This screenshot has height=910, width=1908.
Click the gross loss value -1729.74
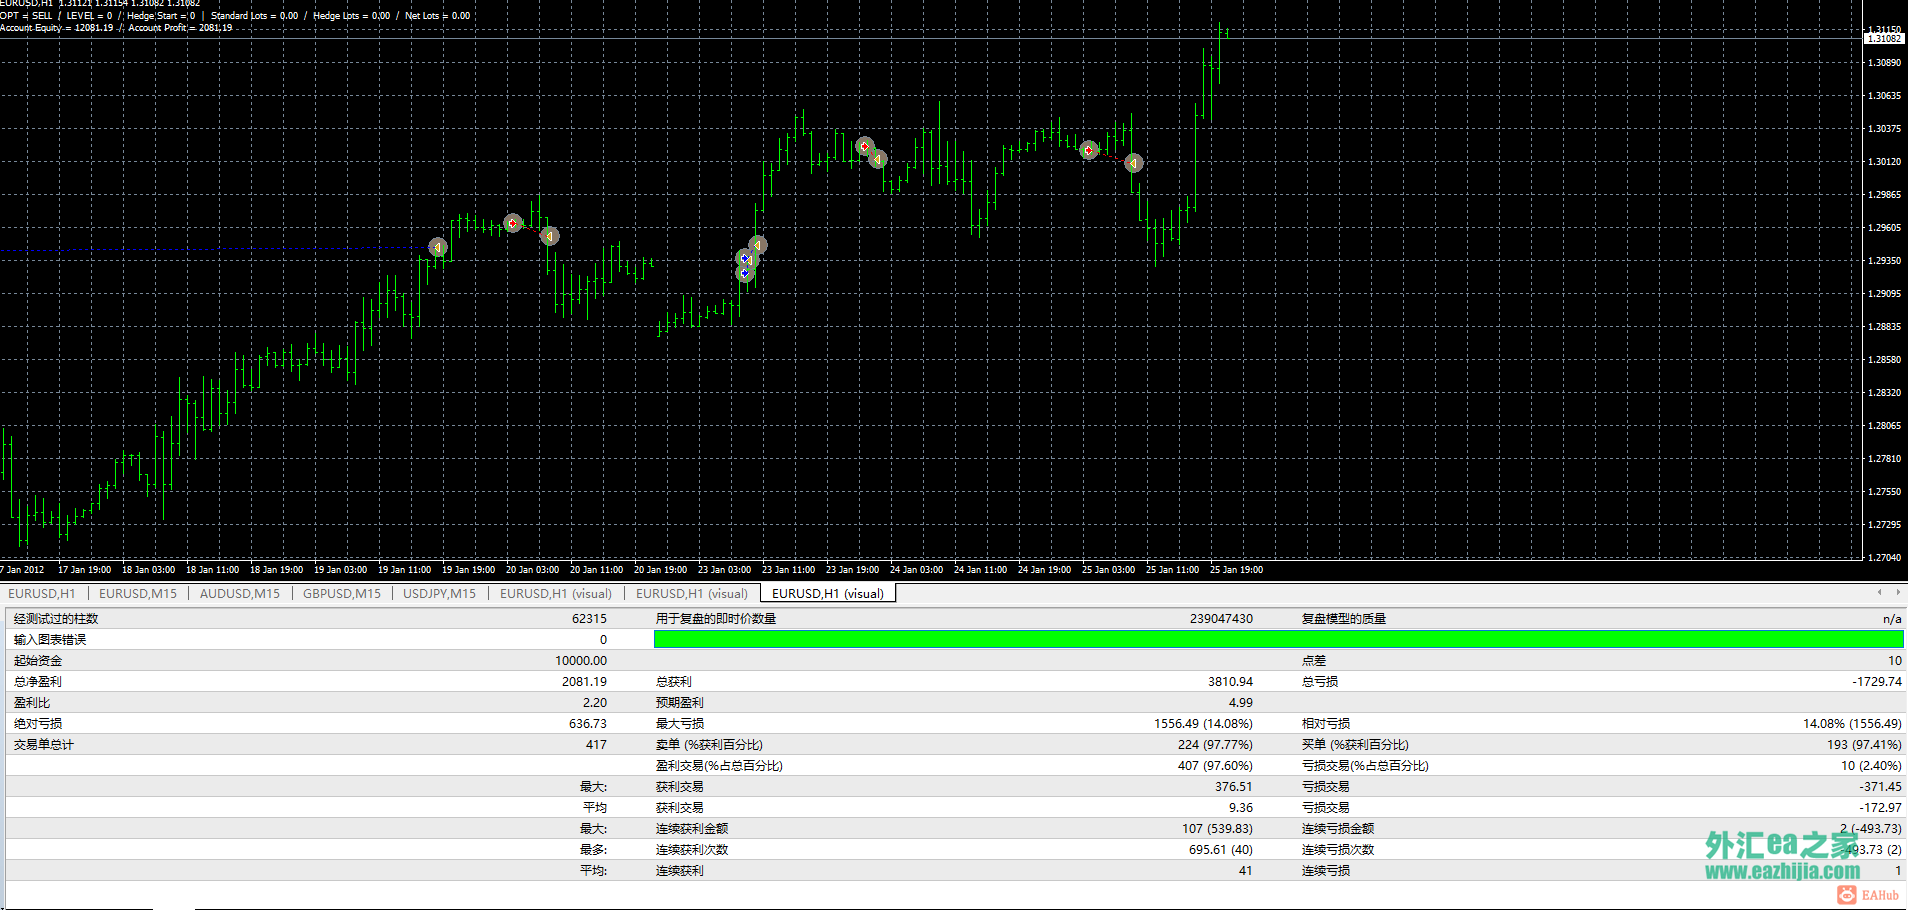(1877, 682)
